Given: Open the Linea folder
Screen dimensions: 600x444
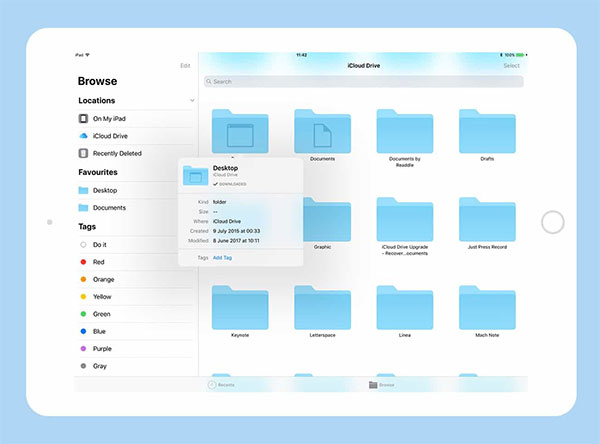Looking at the screenshot, I should (x=404, y=308).
